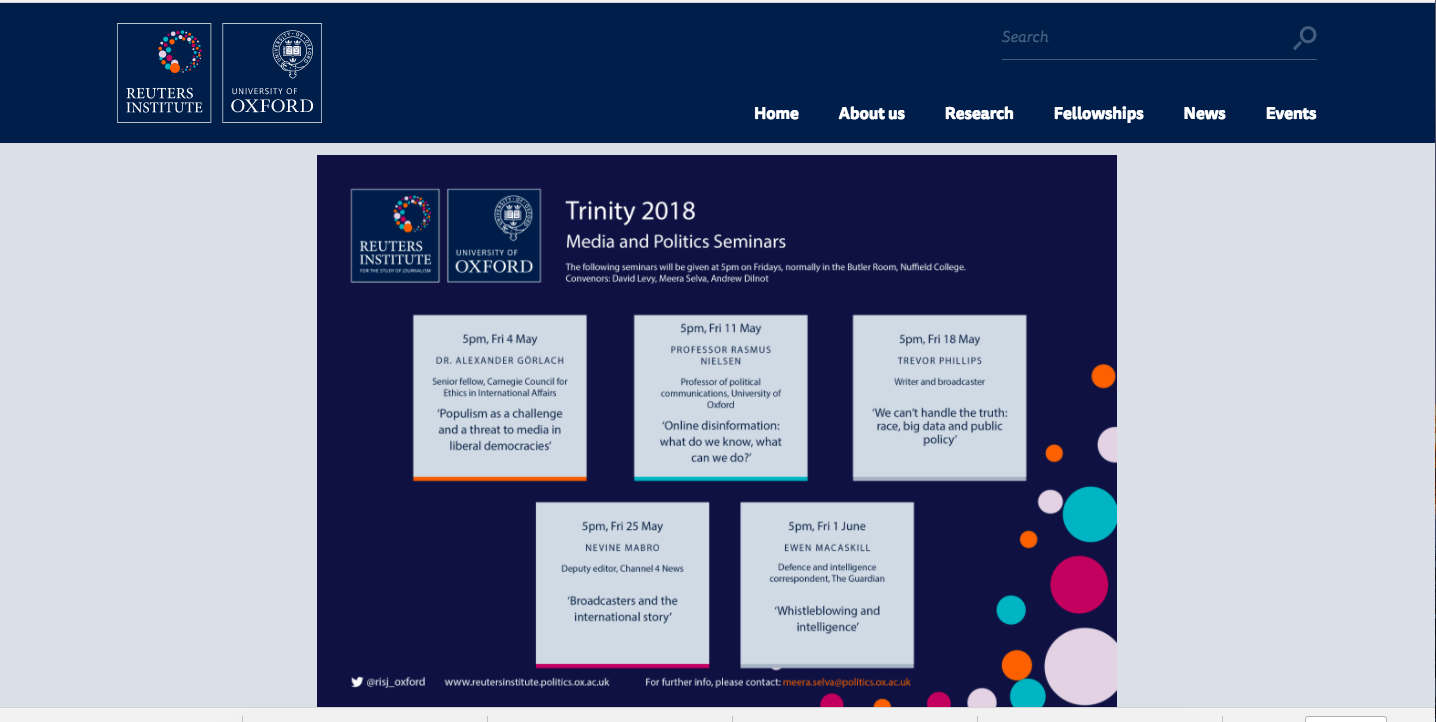Click the Oxford crest logo inside the poster
Screen dimensions: 1436x722
494,236
